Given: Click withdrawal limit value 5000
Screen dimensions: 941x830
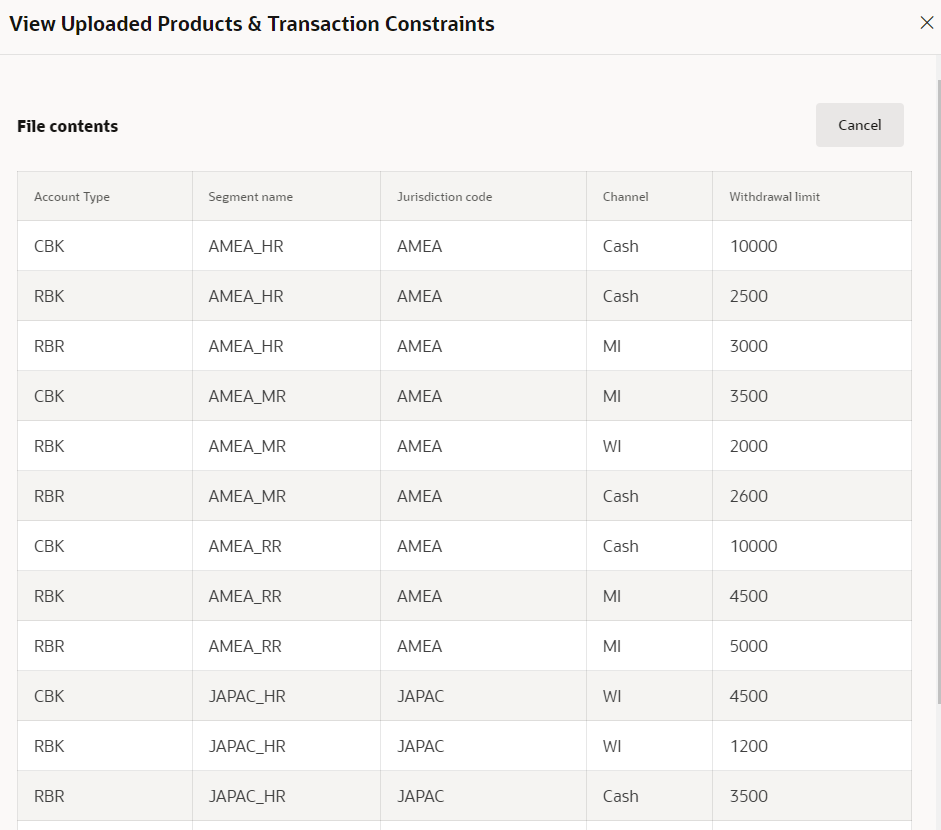Looking at the screenshot, I should (748, 646).
